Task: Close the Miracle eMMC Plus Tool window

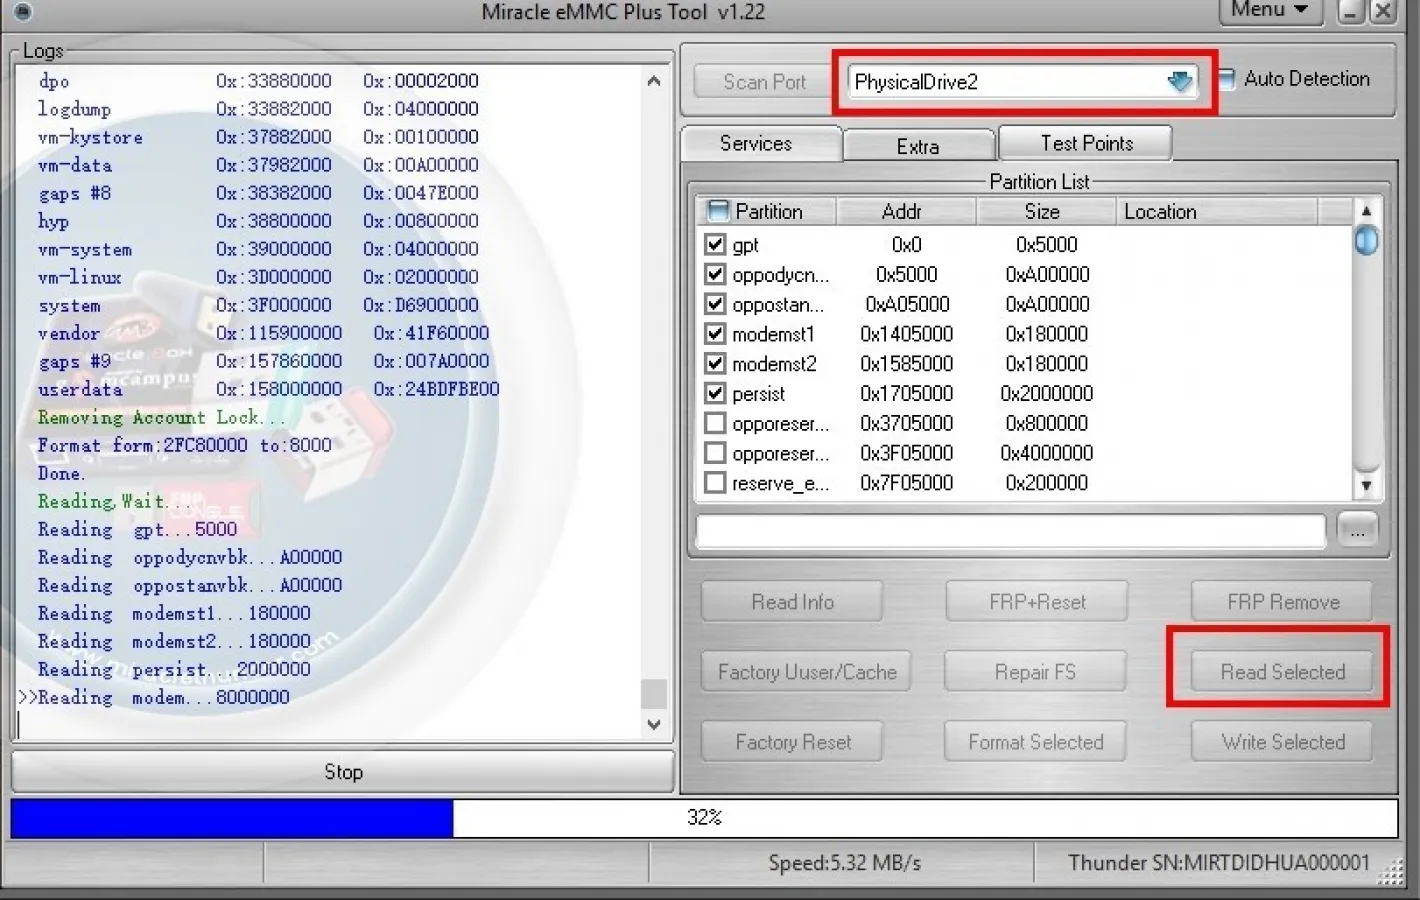Action: point(1382,11)
